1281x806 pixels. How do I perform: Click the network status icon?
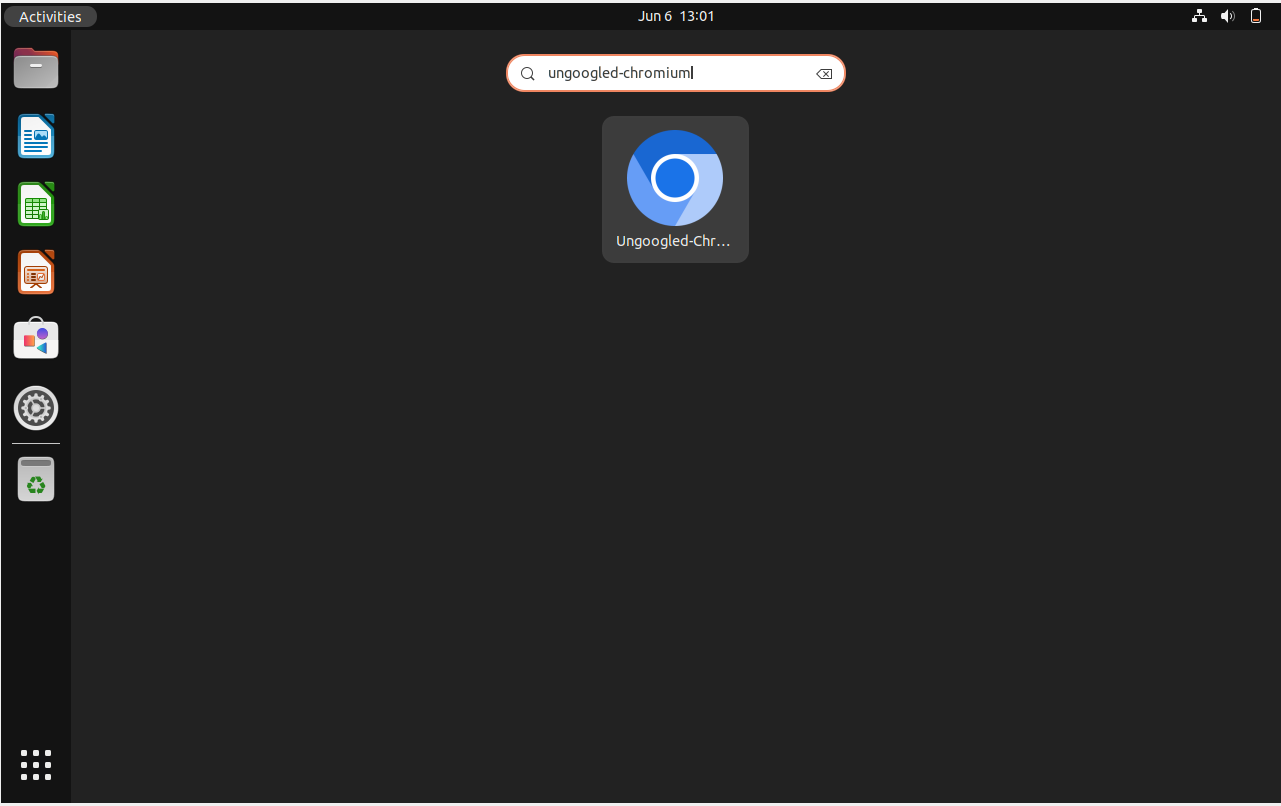pos(1199,16)
